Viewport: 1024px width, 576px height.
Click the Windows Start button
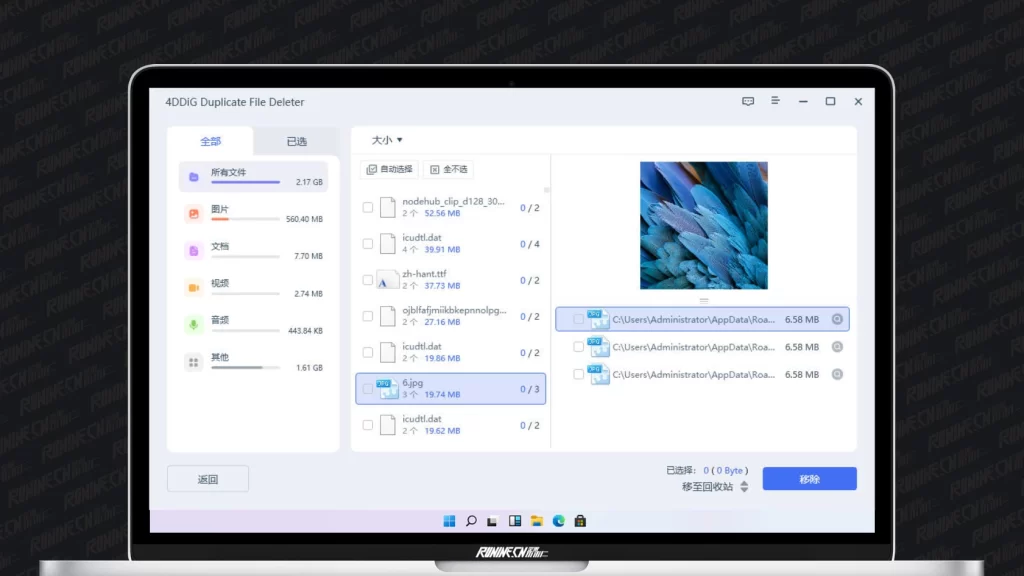point(449,521)
